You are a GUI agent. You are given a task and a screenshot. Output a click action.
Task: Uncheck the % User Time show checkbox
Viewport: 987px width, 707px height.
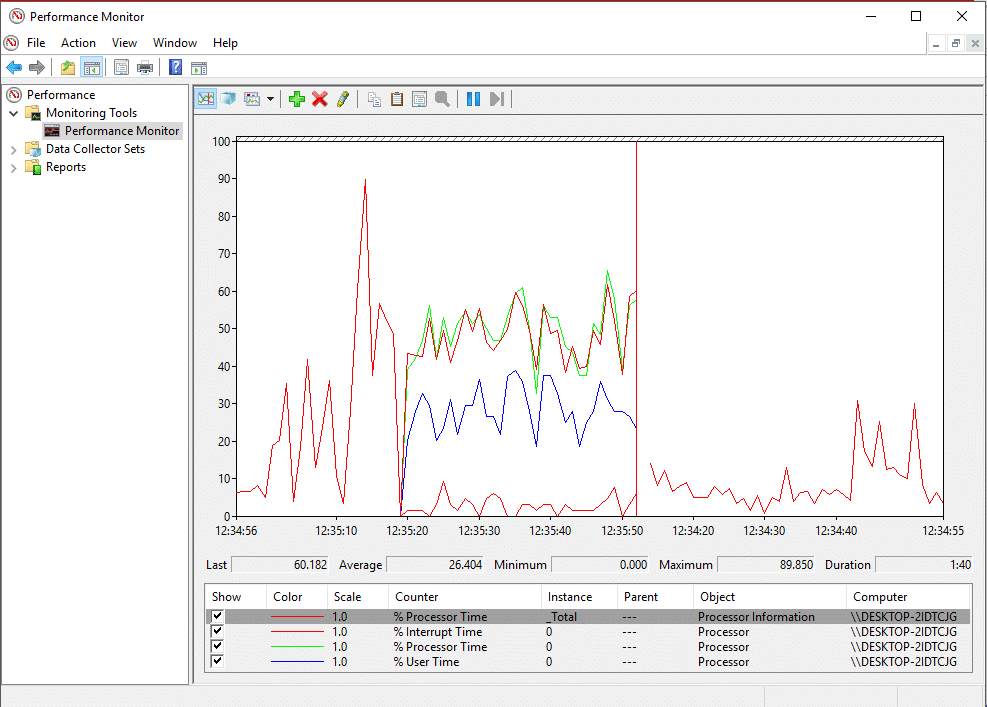click(217, 662)
